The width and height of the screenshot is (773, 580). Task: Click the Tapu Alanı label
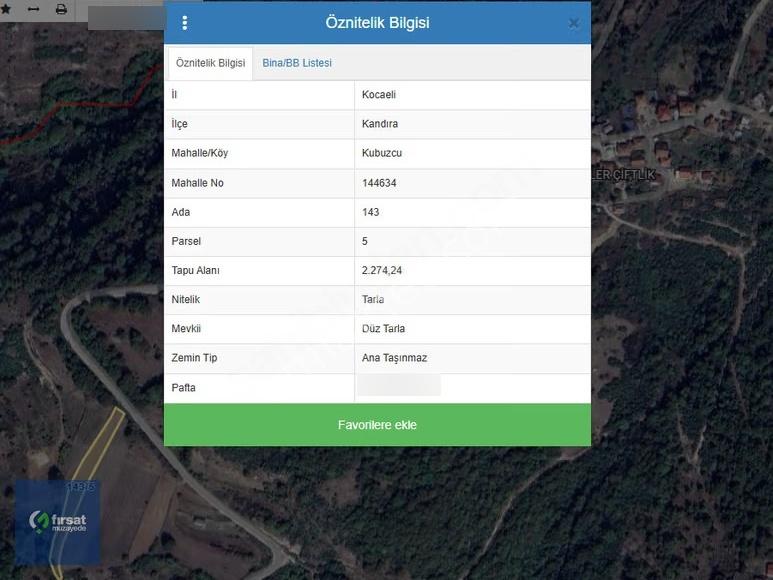tap(195, 270)
